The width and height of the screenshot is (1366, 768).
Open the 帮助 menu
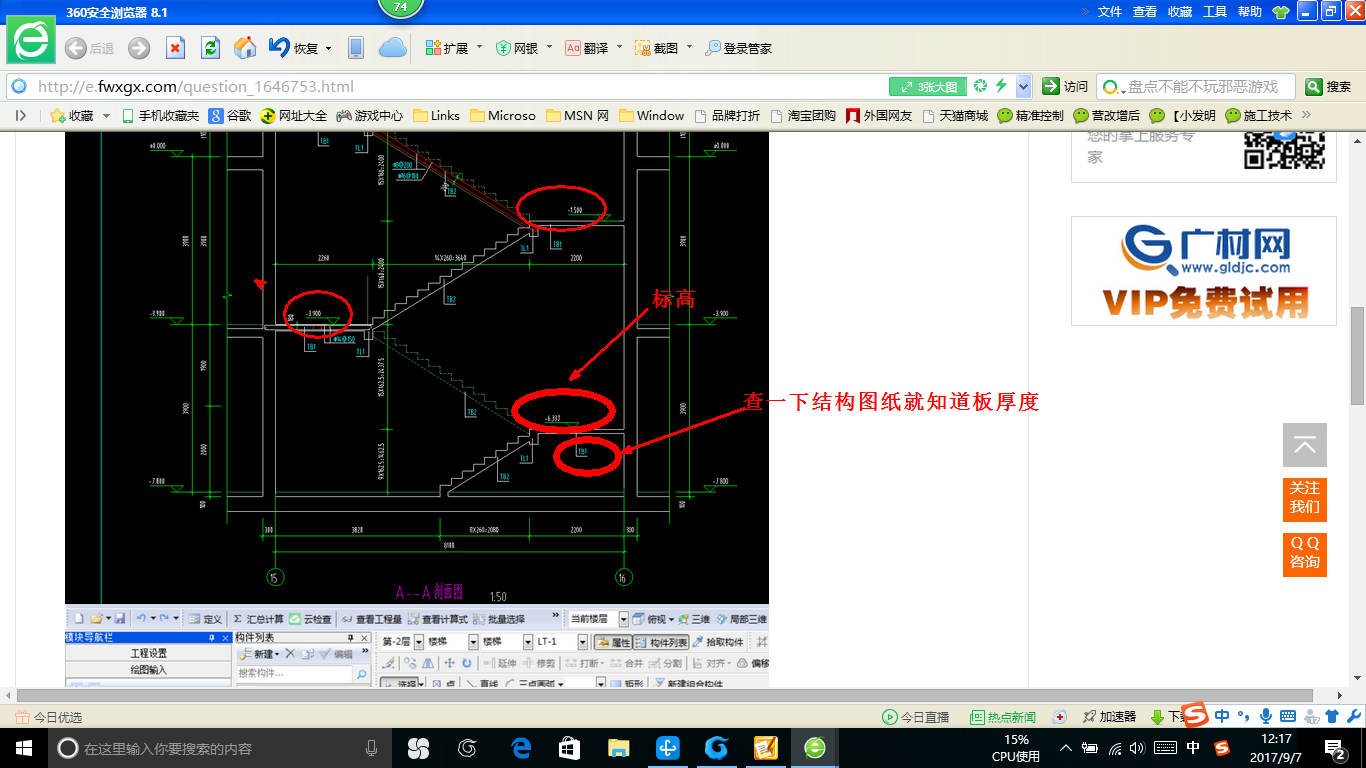click(1250, 12)
